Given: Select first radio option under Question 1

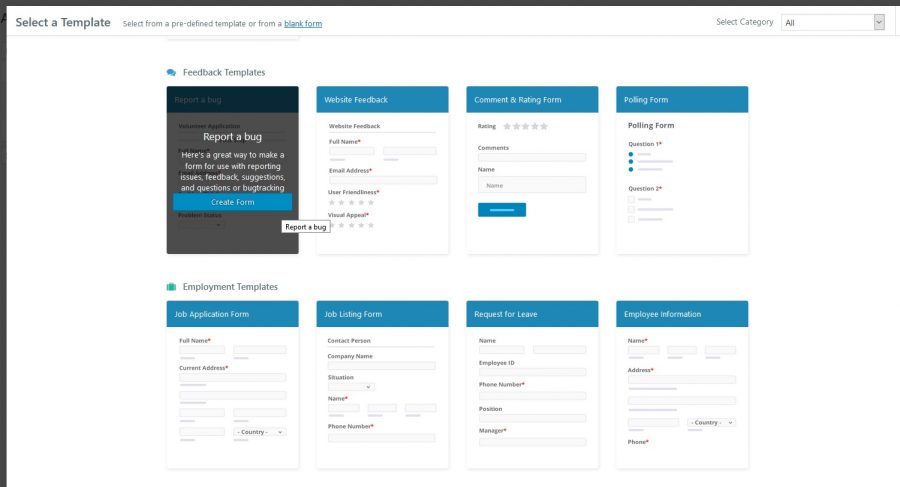Looking at the screenshot, I should click(631, 154).
